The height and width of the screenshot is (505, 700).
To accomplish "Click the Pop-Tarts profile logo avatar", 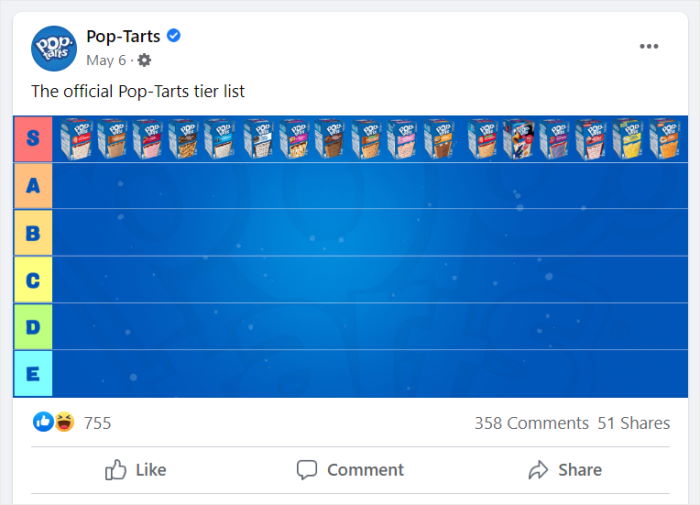I will coord(54,48).
